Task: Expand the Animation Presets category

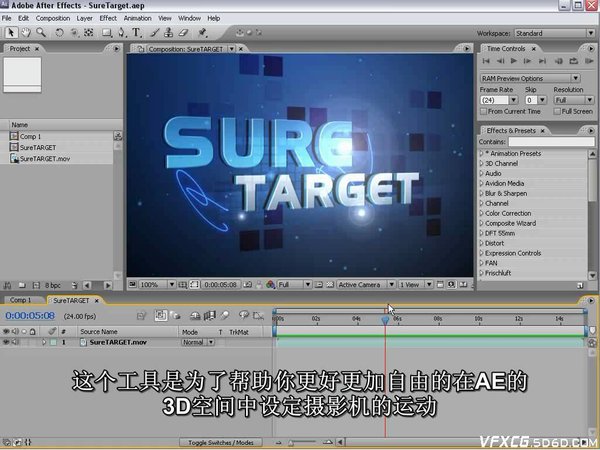Action: click(x=482, y=153)
